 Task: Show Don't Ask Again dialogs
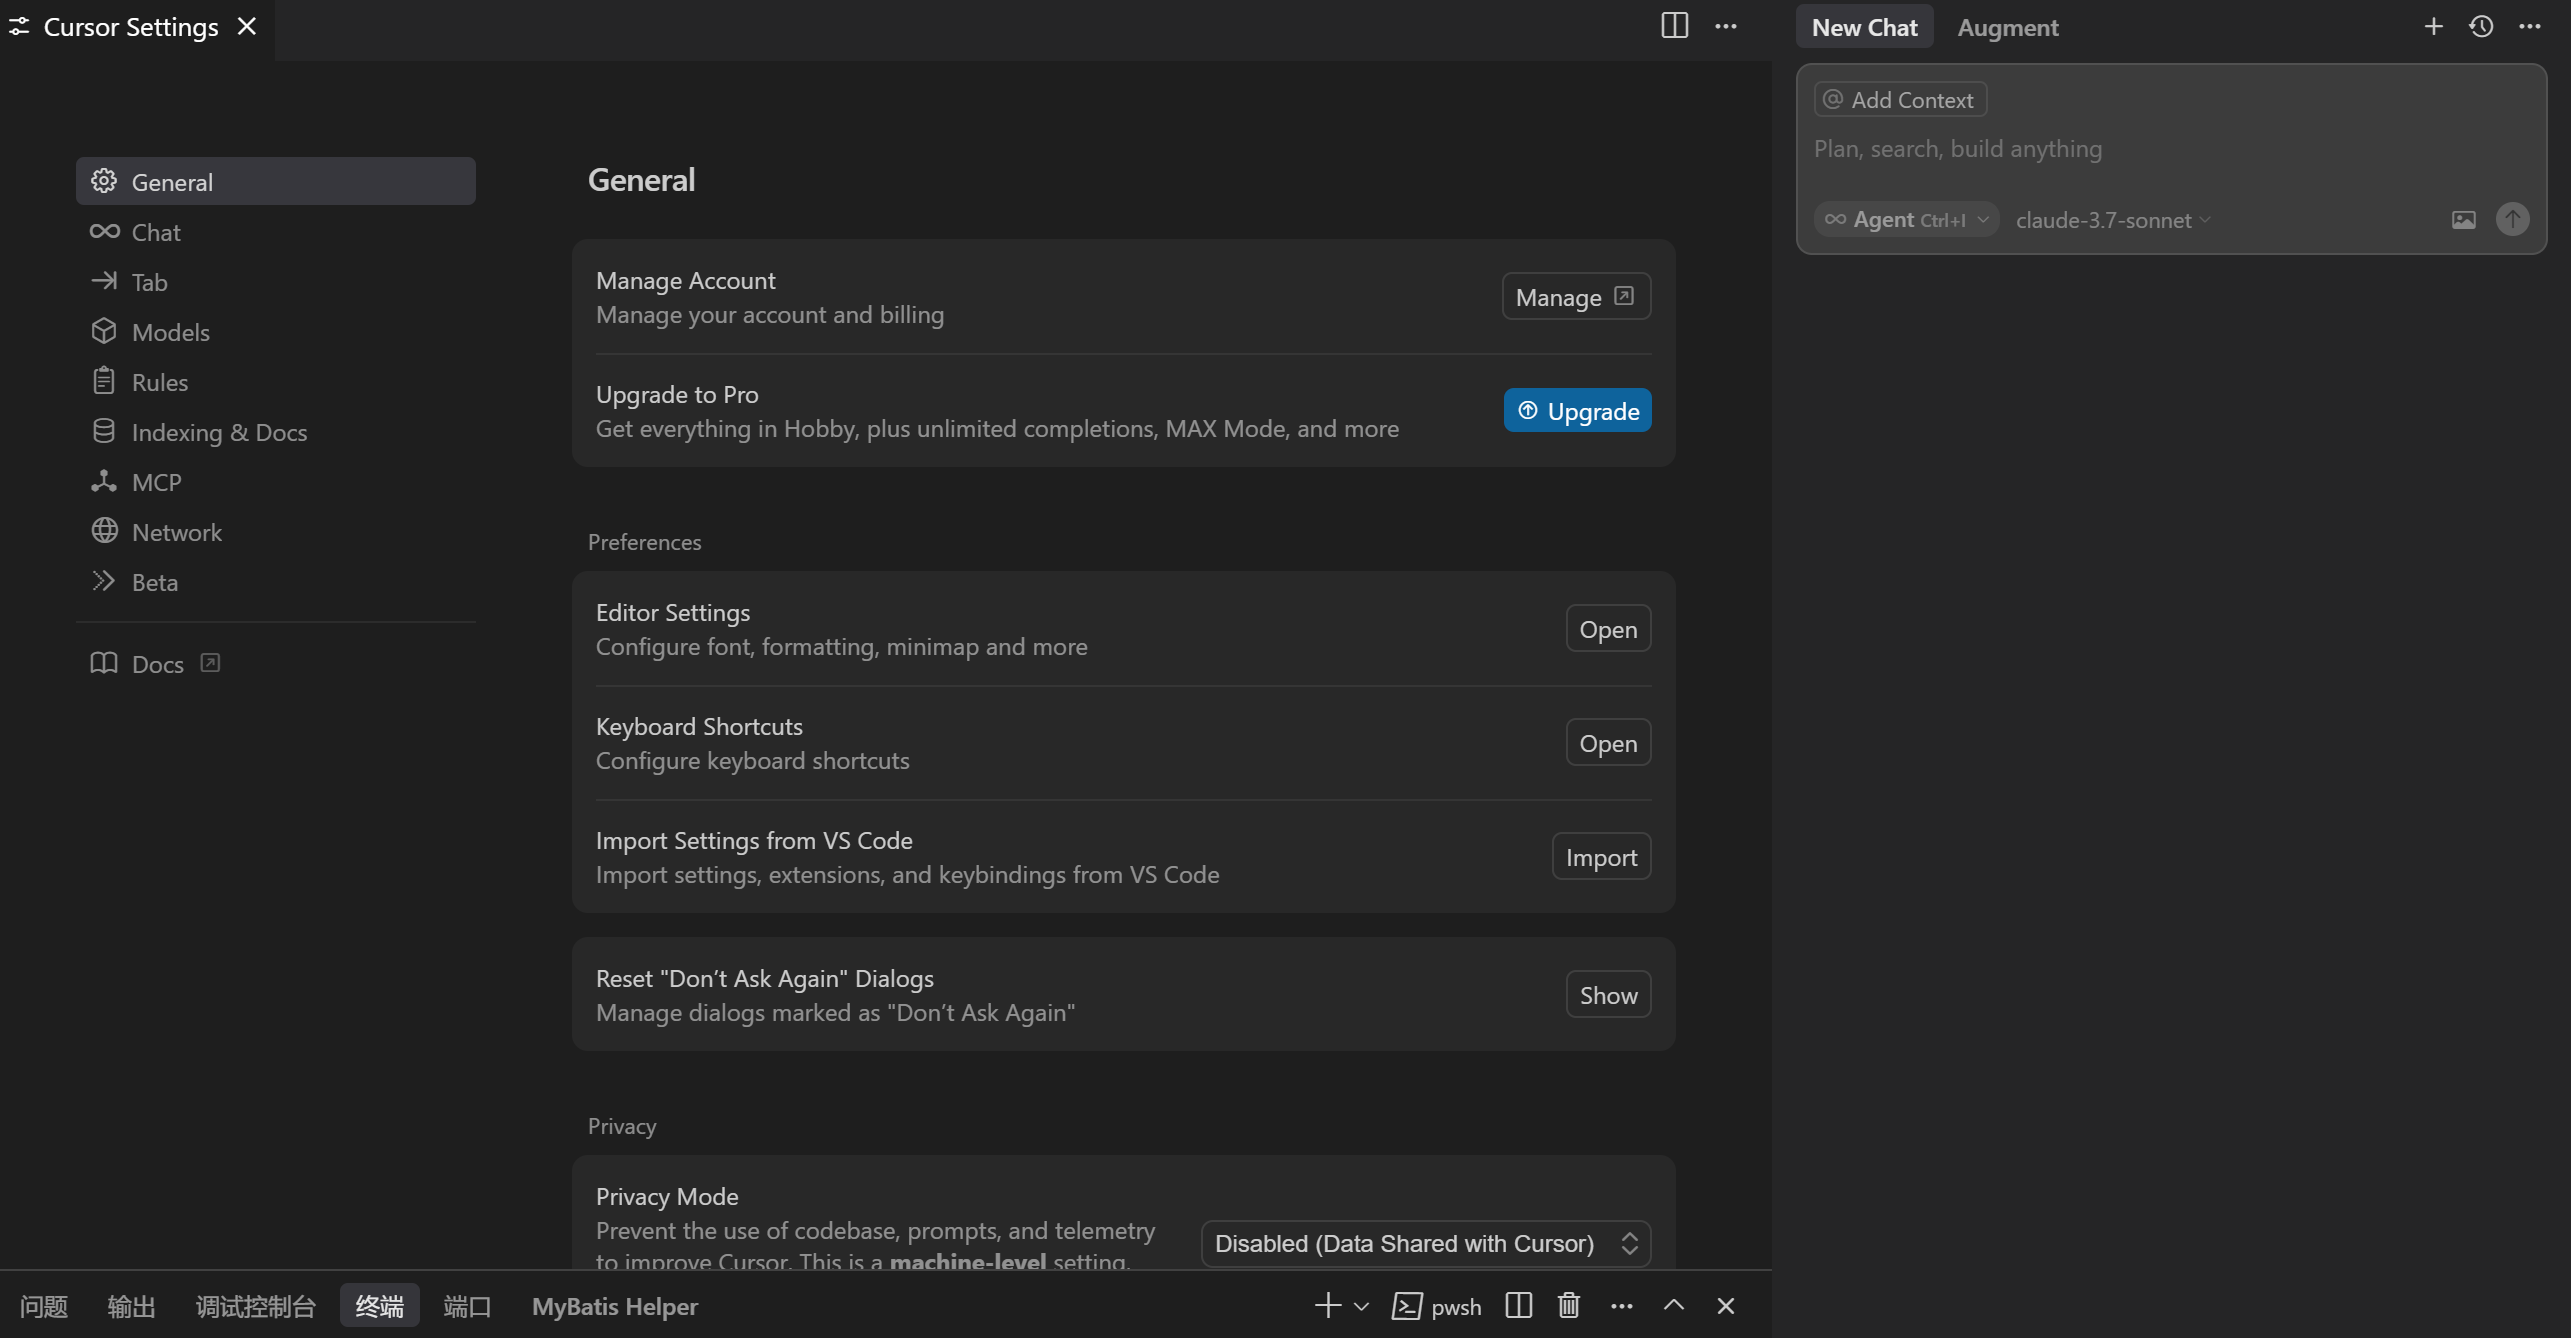(x=1608, y=995)
